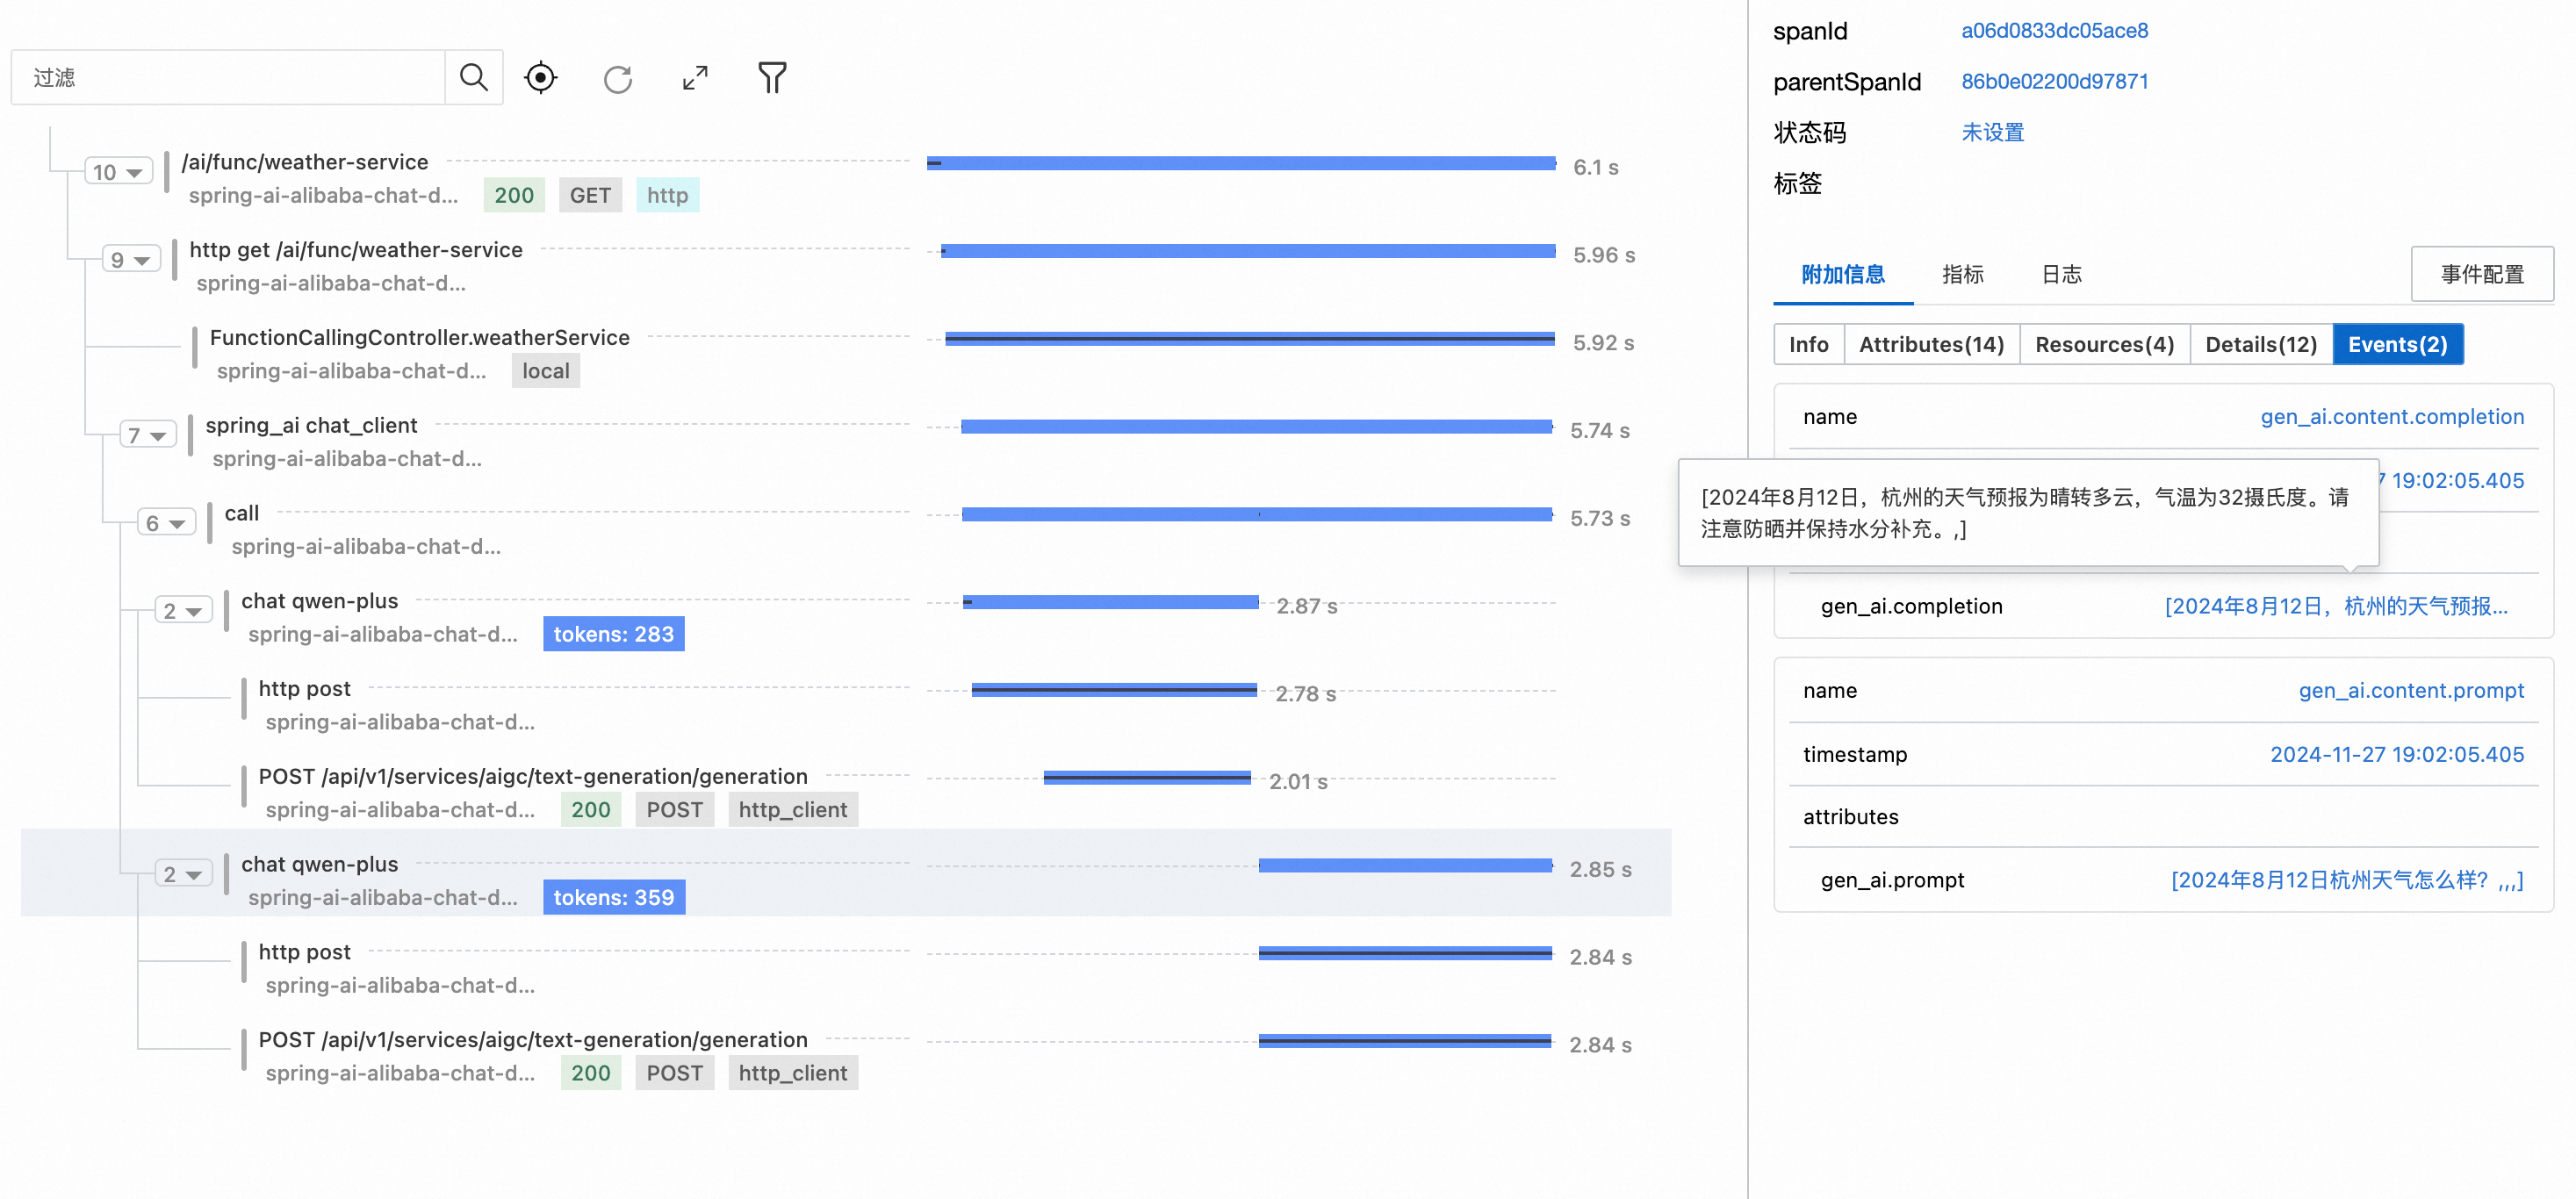This screenshot has width=2576, height=1199.
Task: Click the 事件配置 button
Action: tap(2483, 273)
